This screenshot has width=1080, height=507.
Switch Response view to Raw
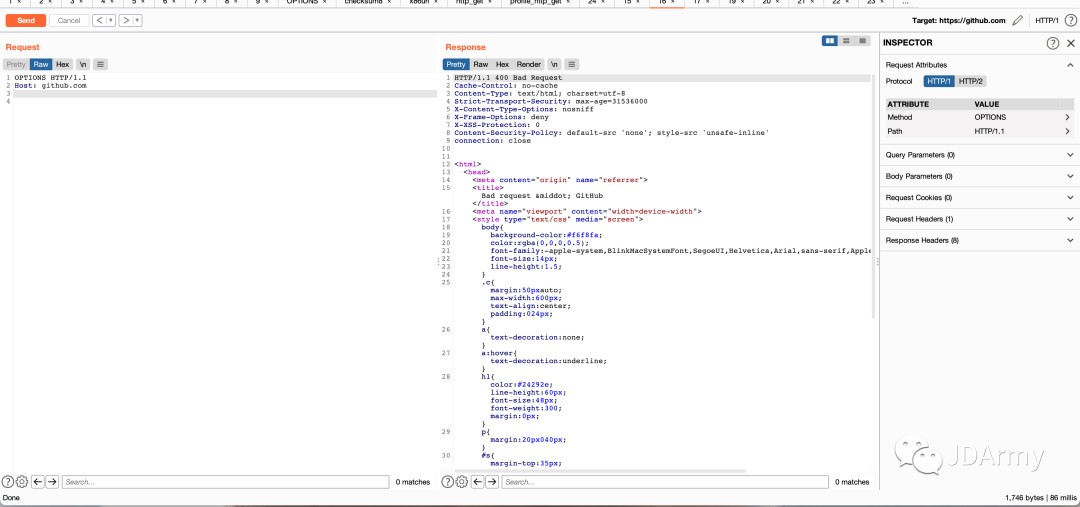[x=481, y=64]
